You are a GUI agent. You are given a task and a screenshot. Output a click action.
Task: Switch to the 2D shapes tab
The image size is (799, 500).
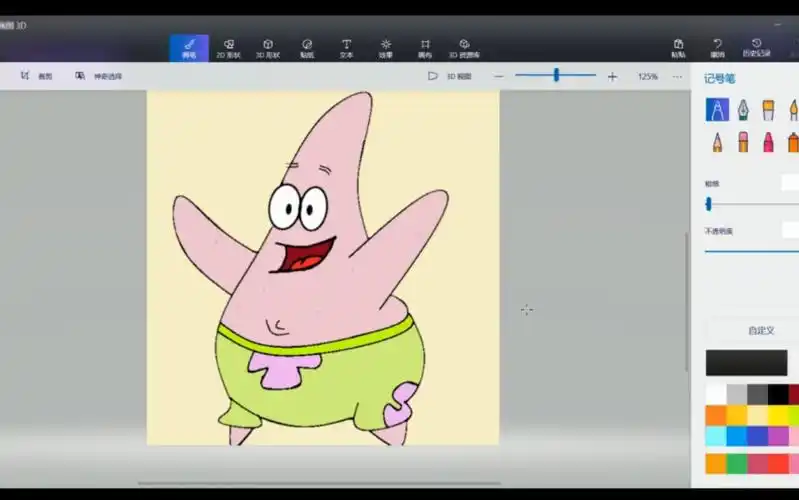point(228,48)
